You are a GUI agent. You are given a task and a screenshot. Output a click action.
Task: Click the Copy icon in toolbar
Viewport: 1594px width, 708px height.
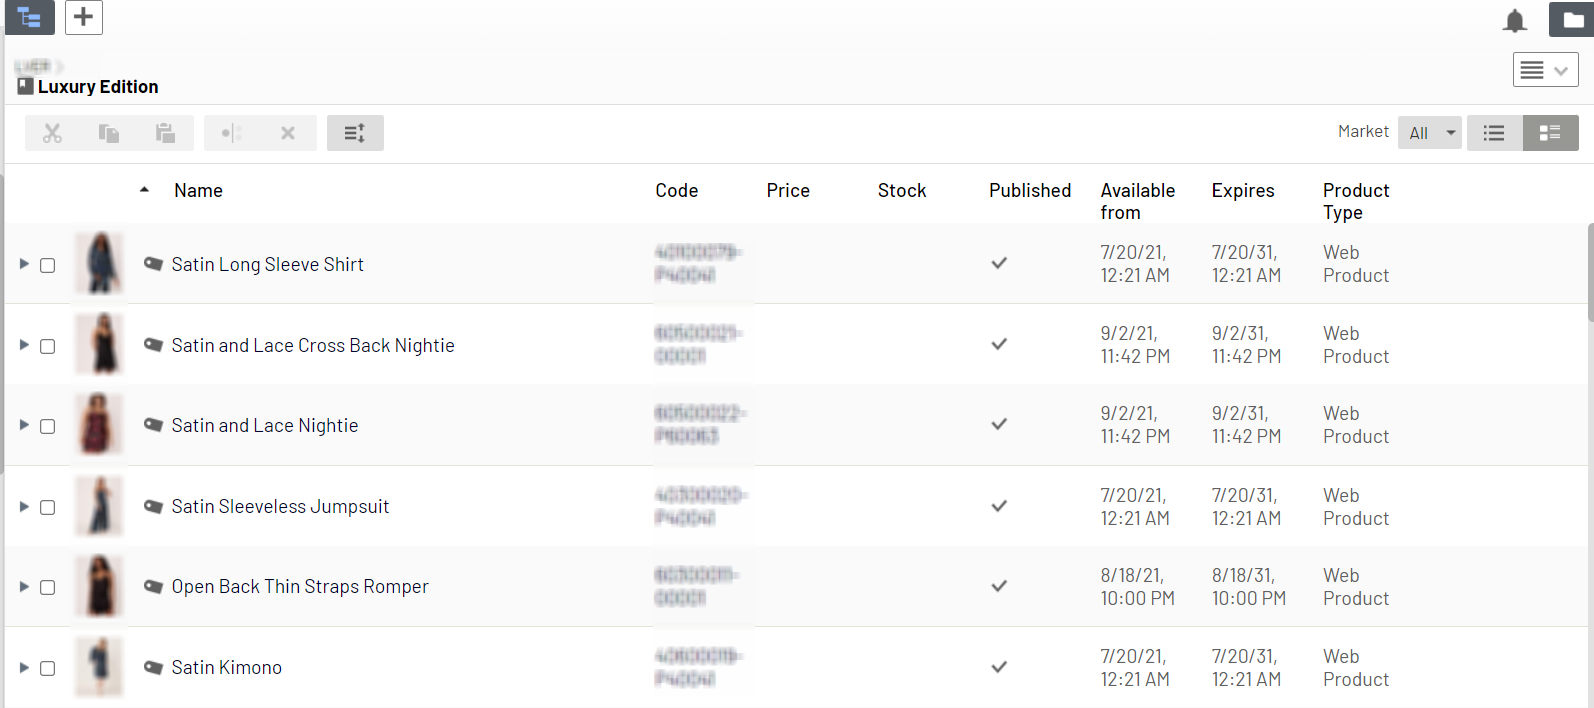click(109, 133)
